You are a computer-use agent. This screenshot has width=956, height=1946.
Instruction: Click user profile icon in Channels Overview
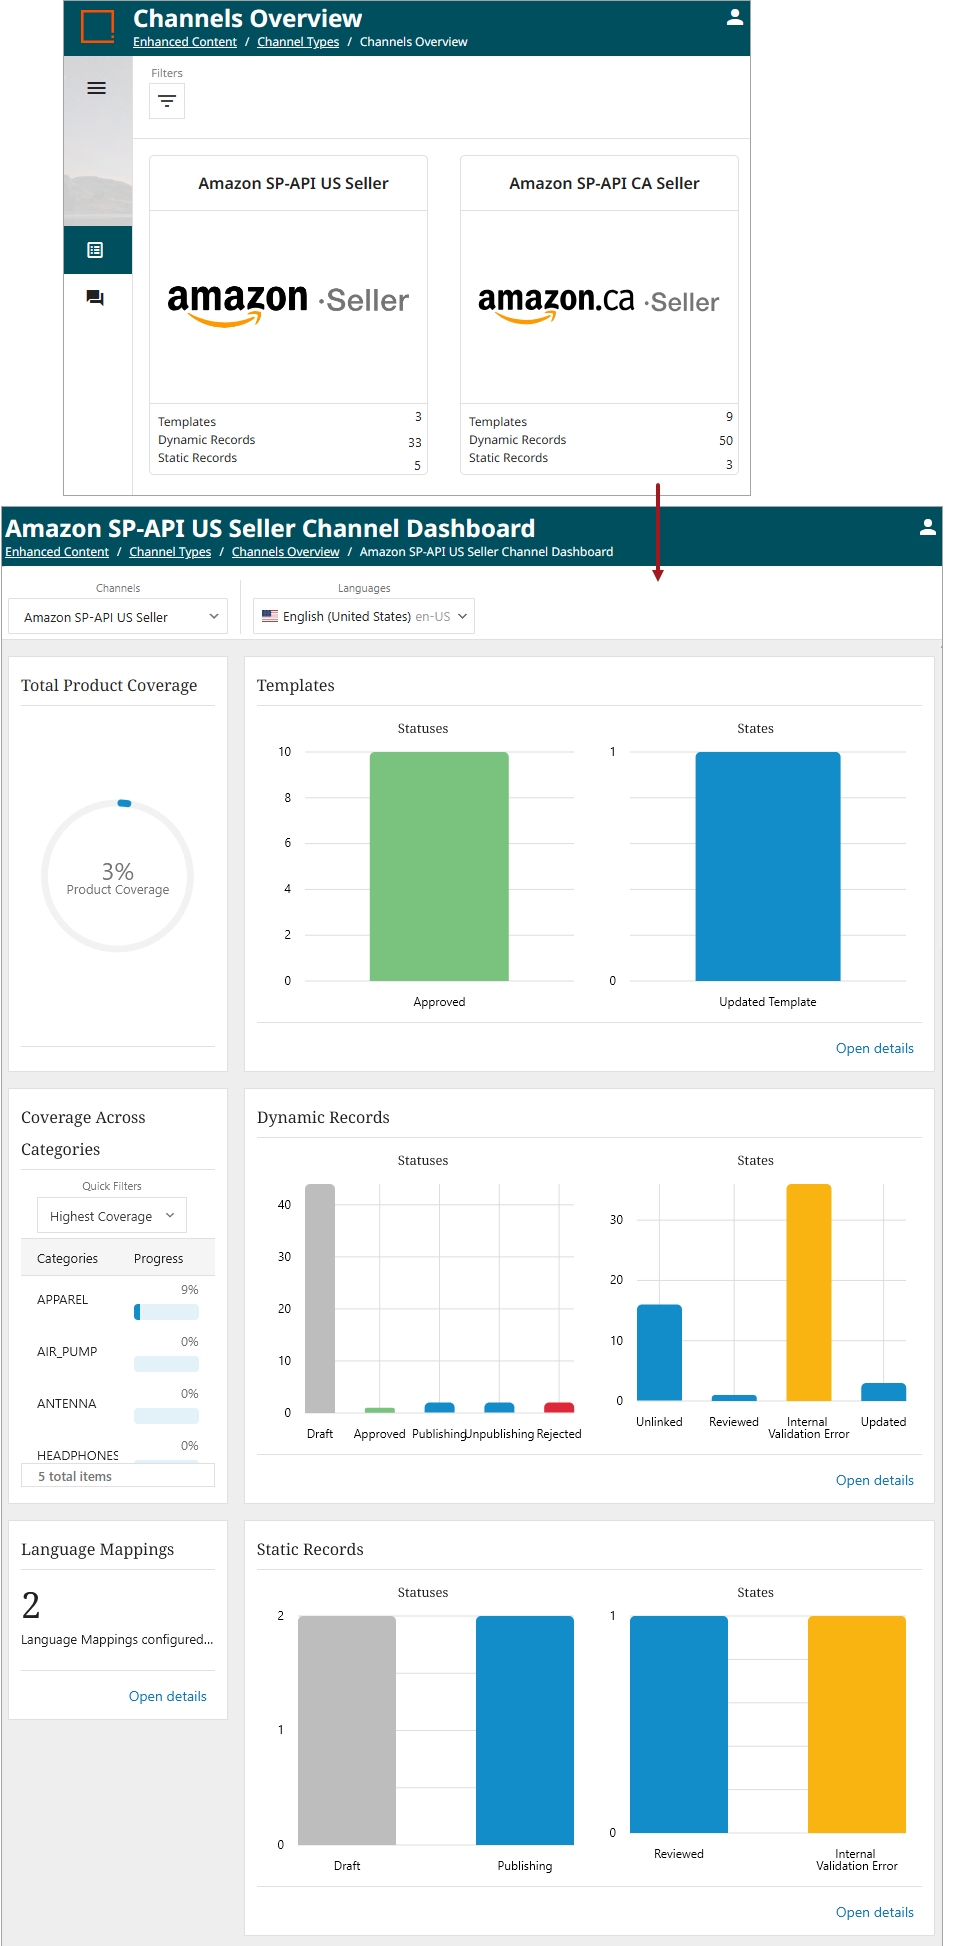734,17
